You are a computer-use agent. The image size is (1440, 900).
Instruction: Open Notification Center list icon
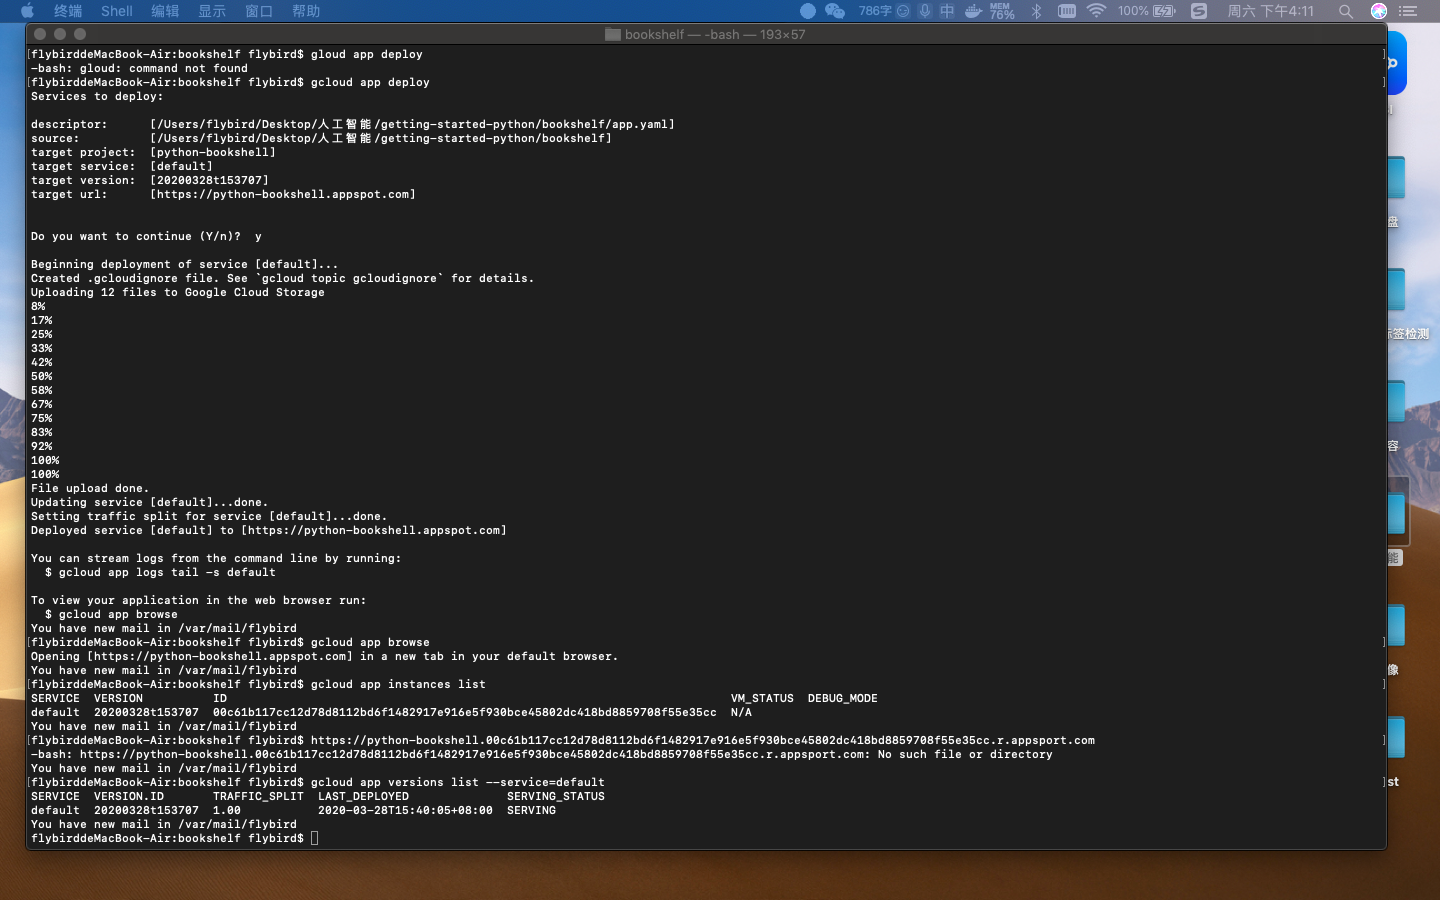(x=1409, y=11)
